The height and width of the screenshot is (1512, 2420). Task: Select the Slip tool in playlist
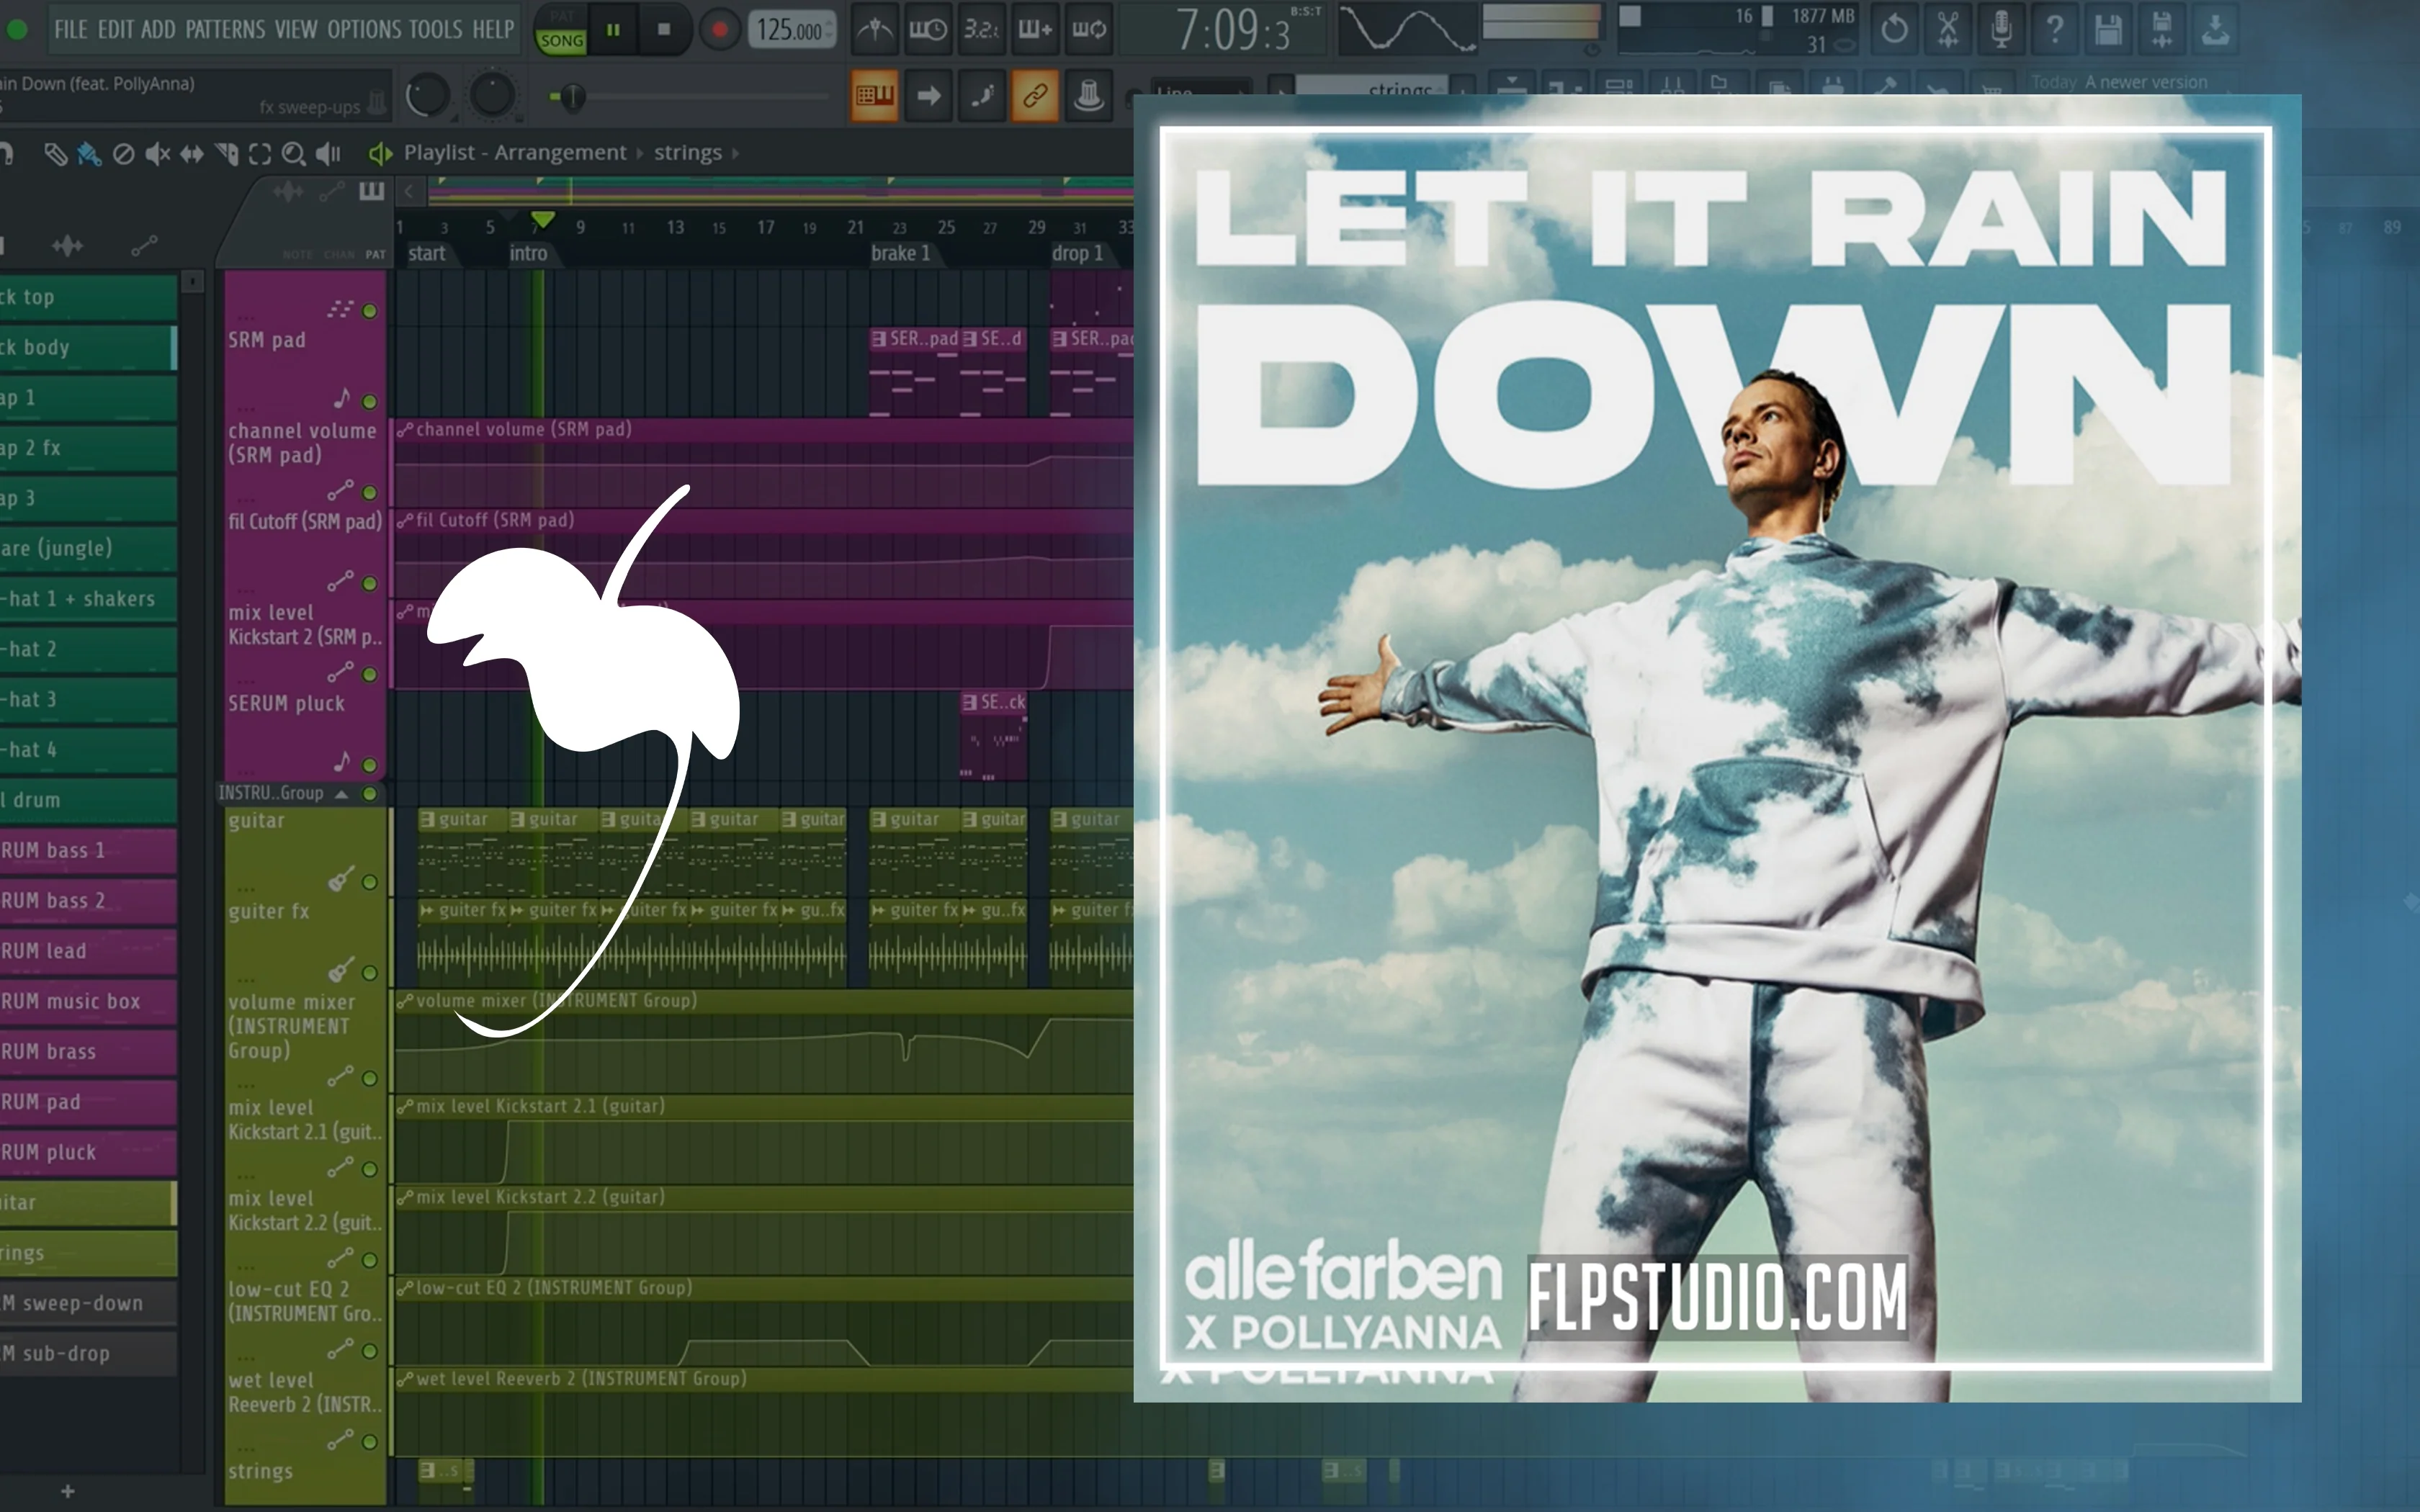(191, 154)
